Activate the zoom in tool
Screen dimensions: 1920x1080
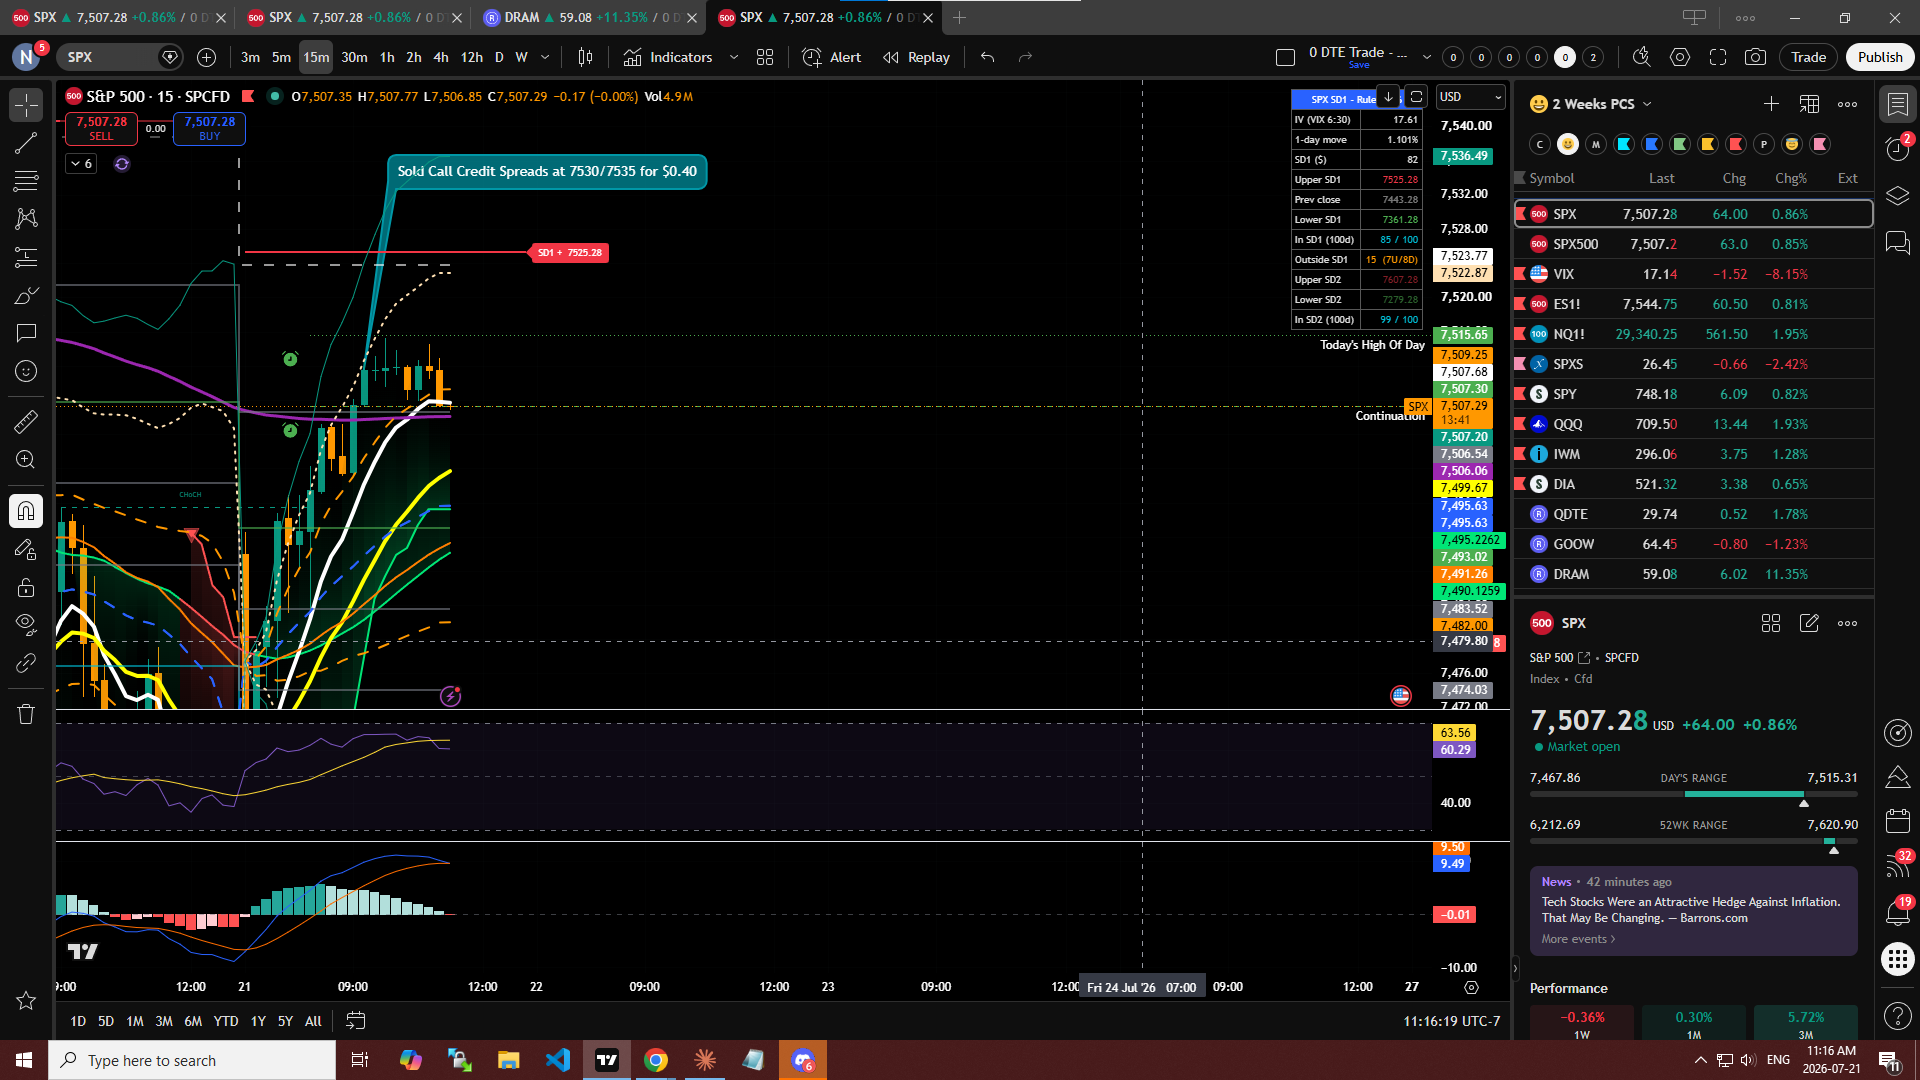26,460
